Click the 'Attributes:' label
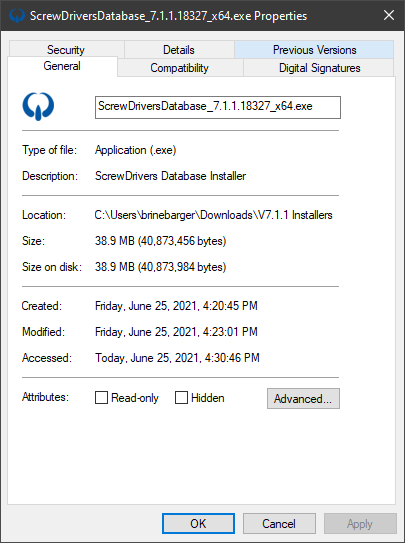This screenshot has height=543, width=405. pyautogui.click(x=45, y=397)
